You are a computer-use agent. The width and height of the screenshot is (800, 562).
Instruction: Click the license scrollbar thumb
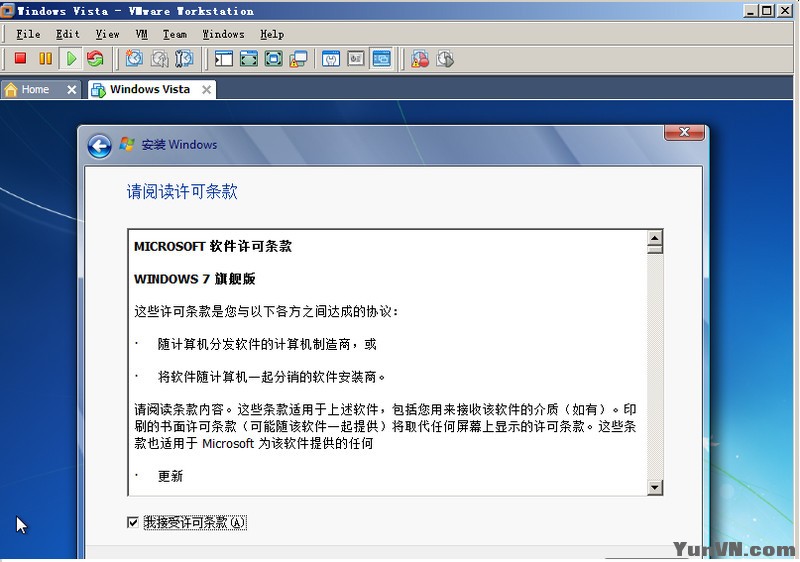(655, 249)
